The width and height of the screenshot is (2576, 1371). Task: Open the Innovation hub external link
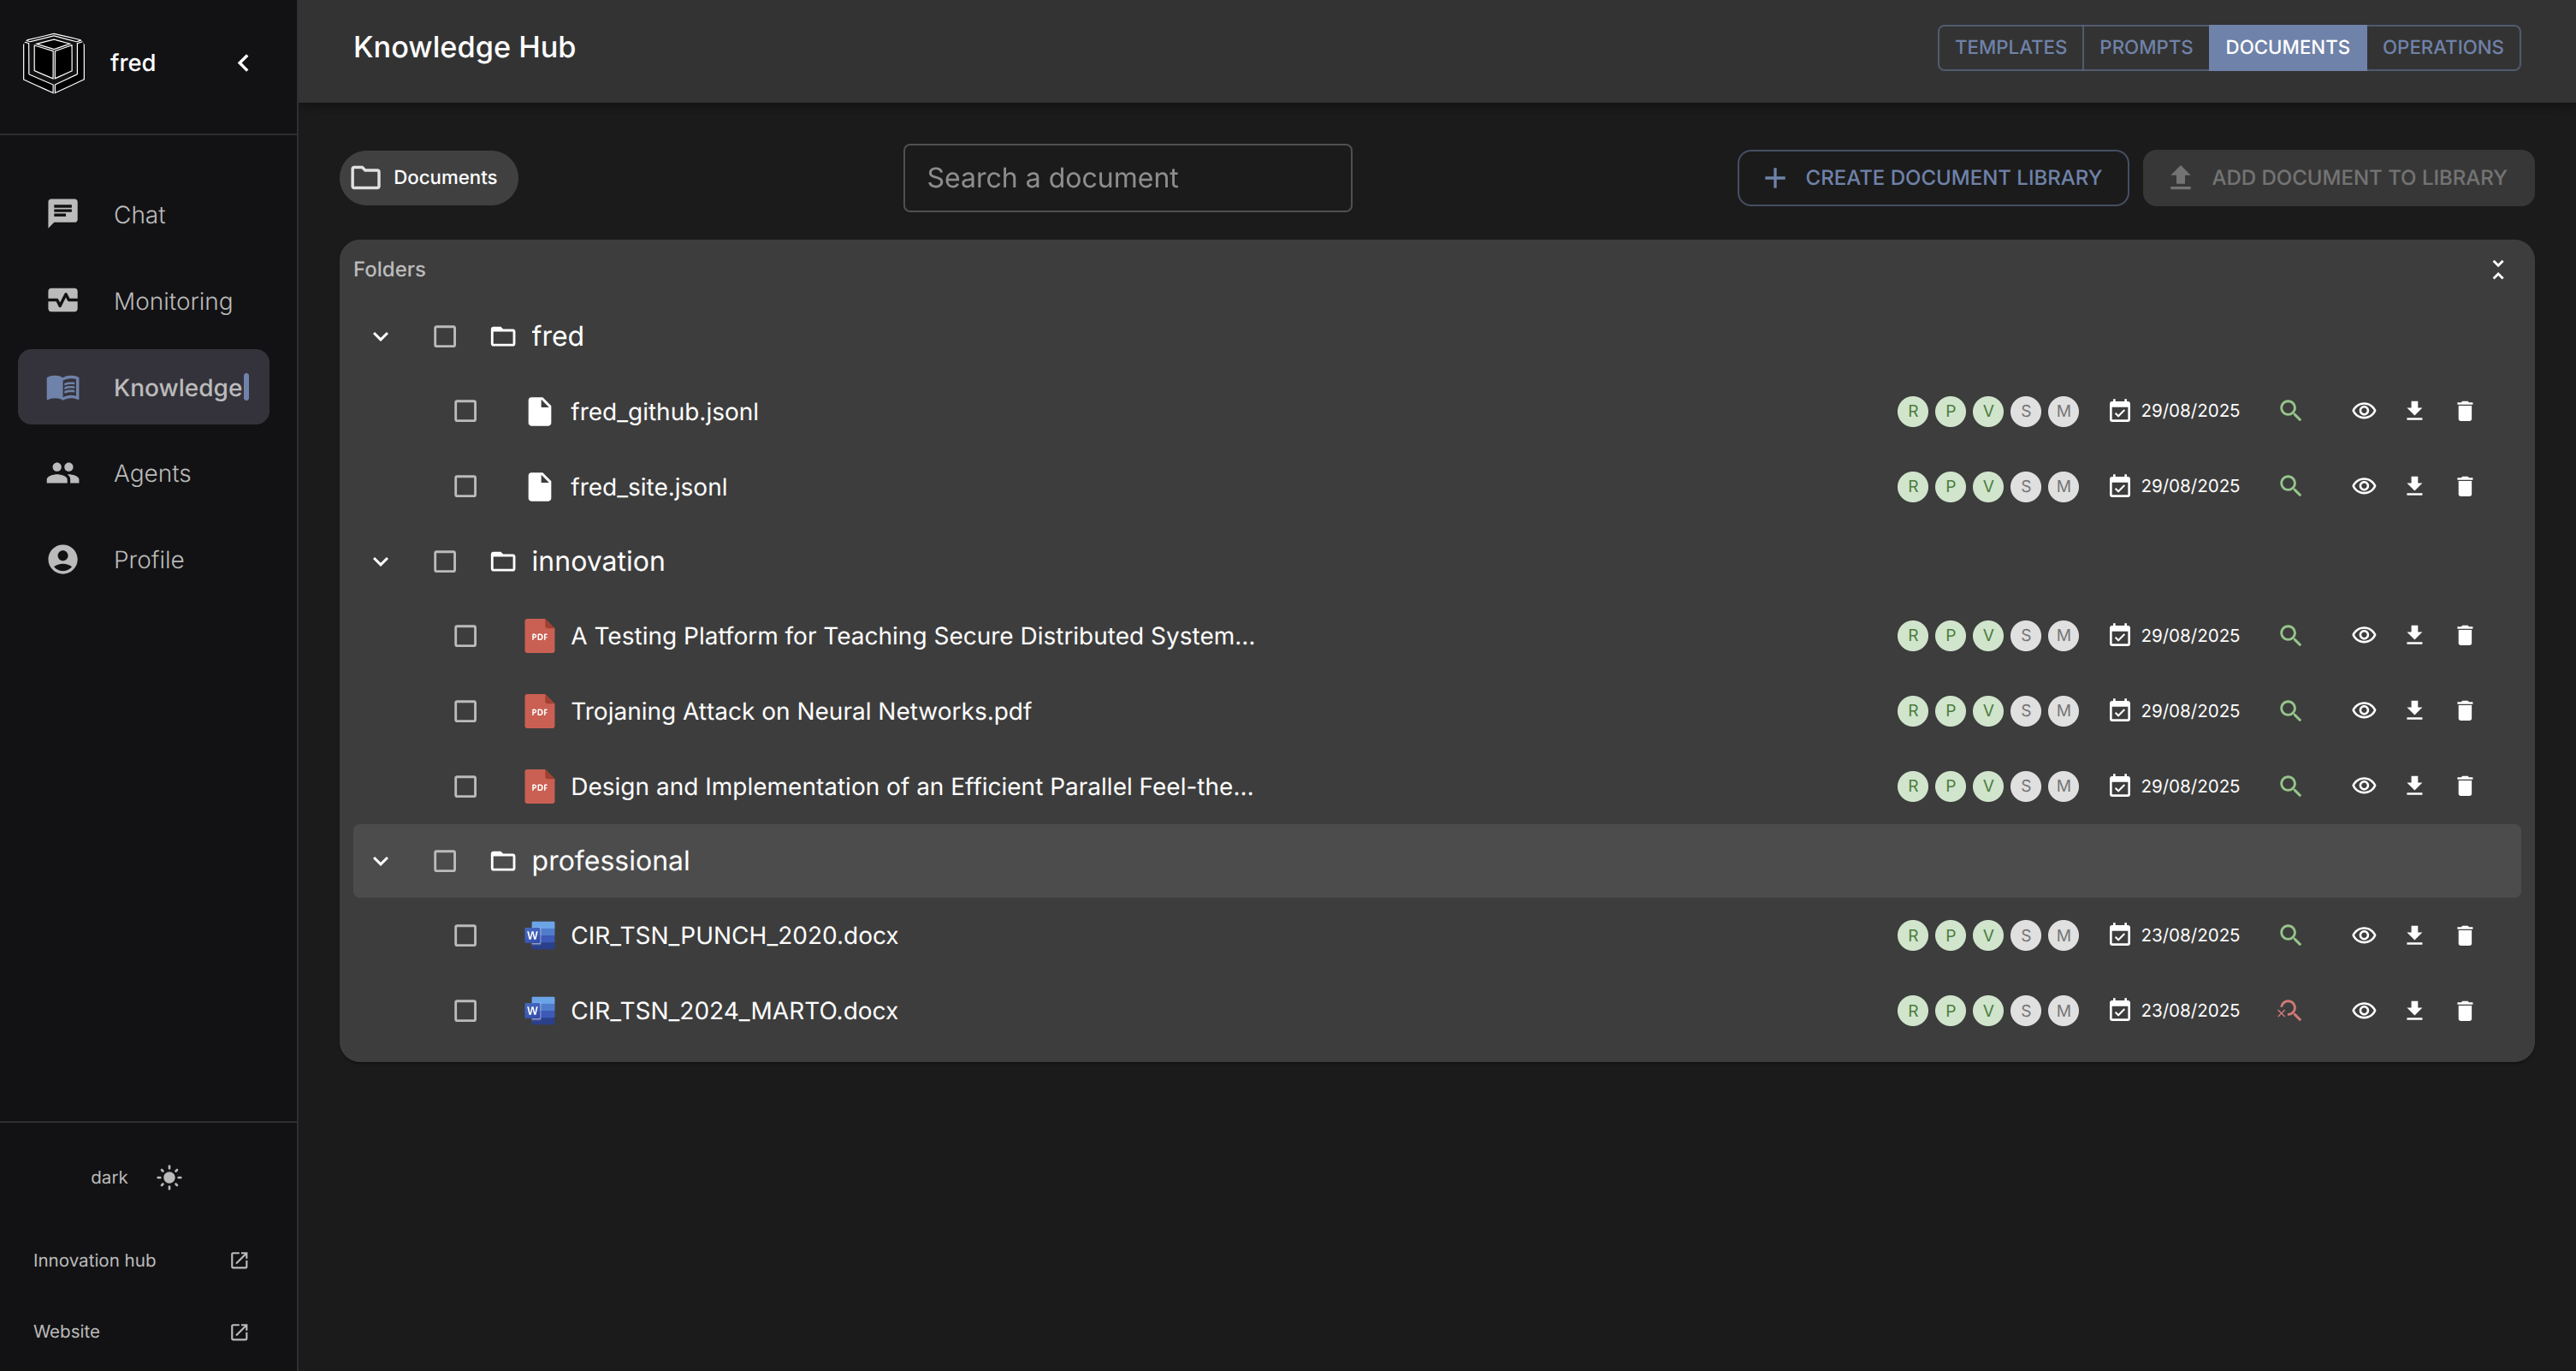[140, 1260]
